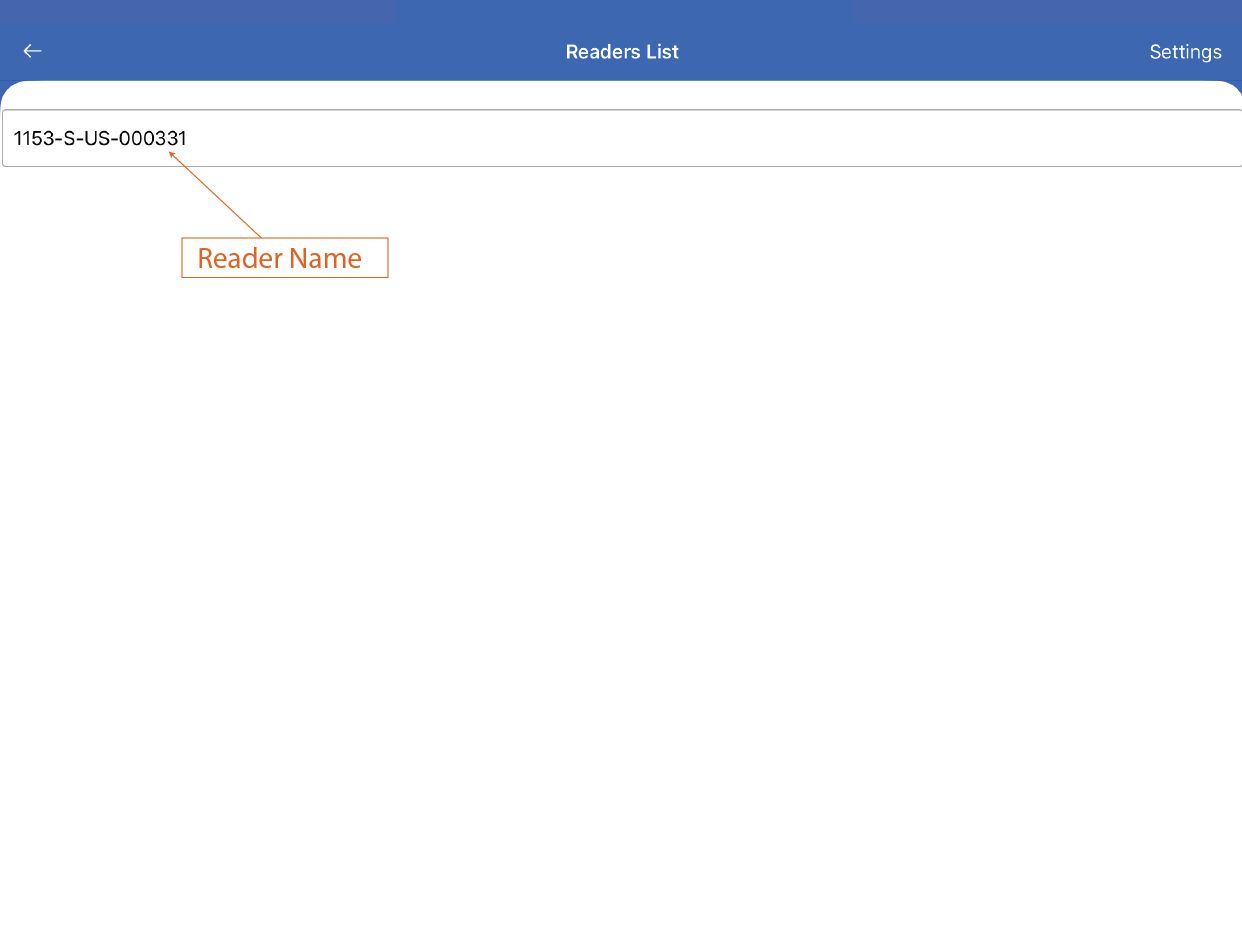Click the Readers List title
Viewport: 1242px width, 934px height.
(x=621, y=52)
